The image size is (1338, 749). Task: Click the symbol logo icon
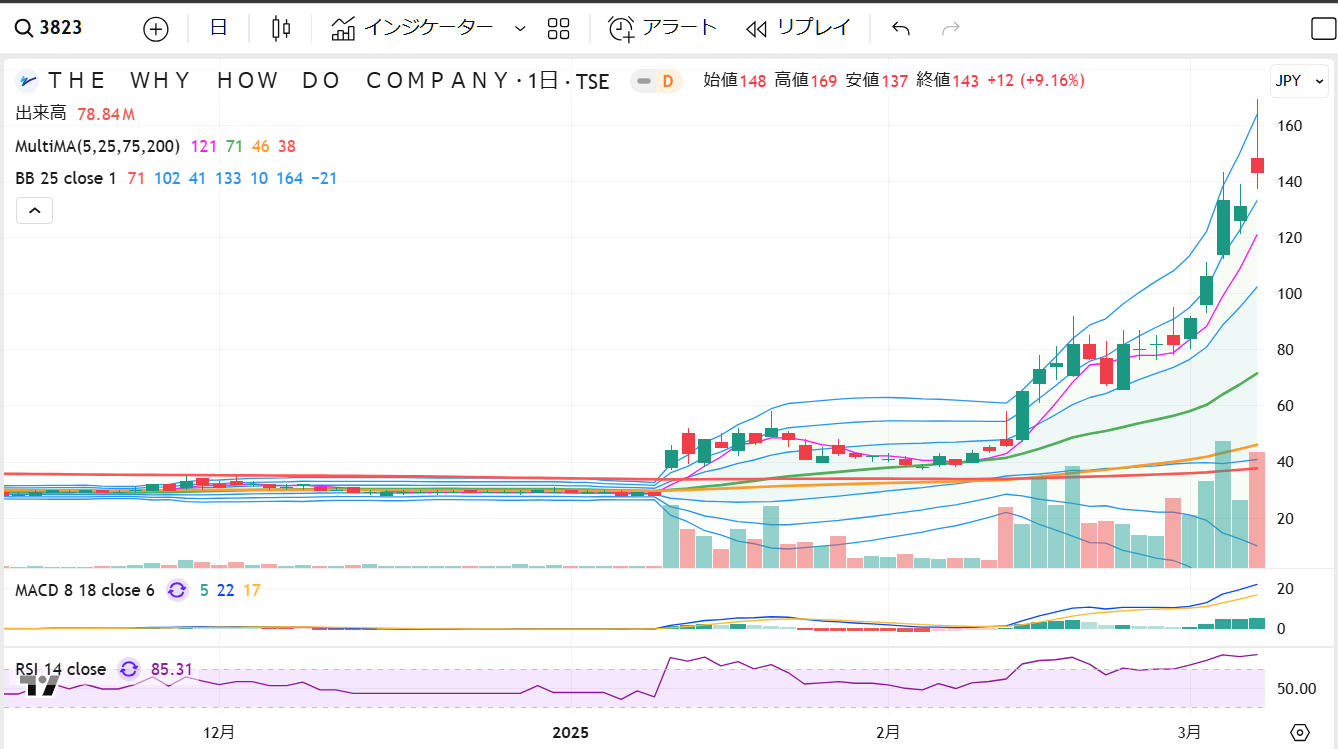point(28,81)
